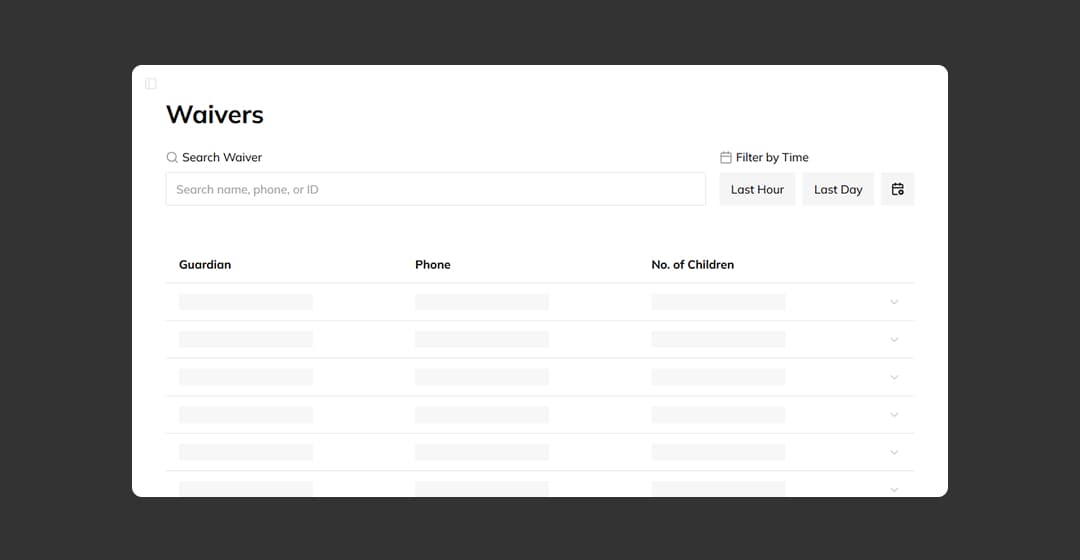
Task: Toggle the sidebar panel icon
Action: (x=151, y=84)
